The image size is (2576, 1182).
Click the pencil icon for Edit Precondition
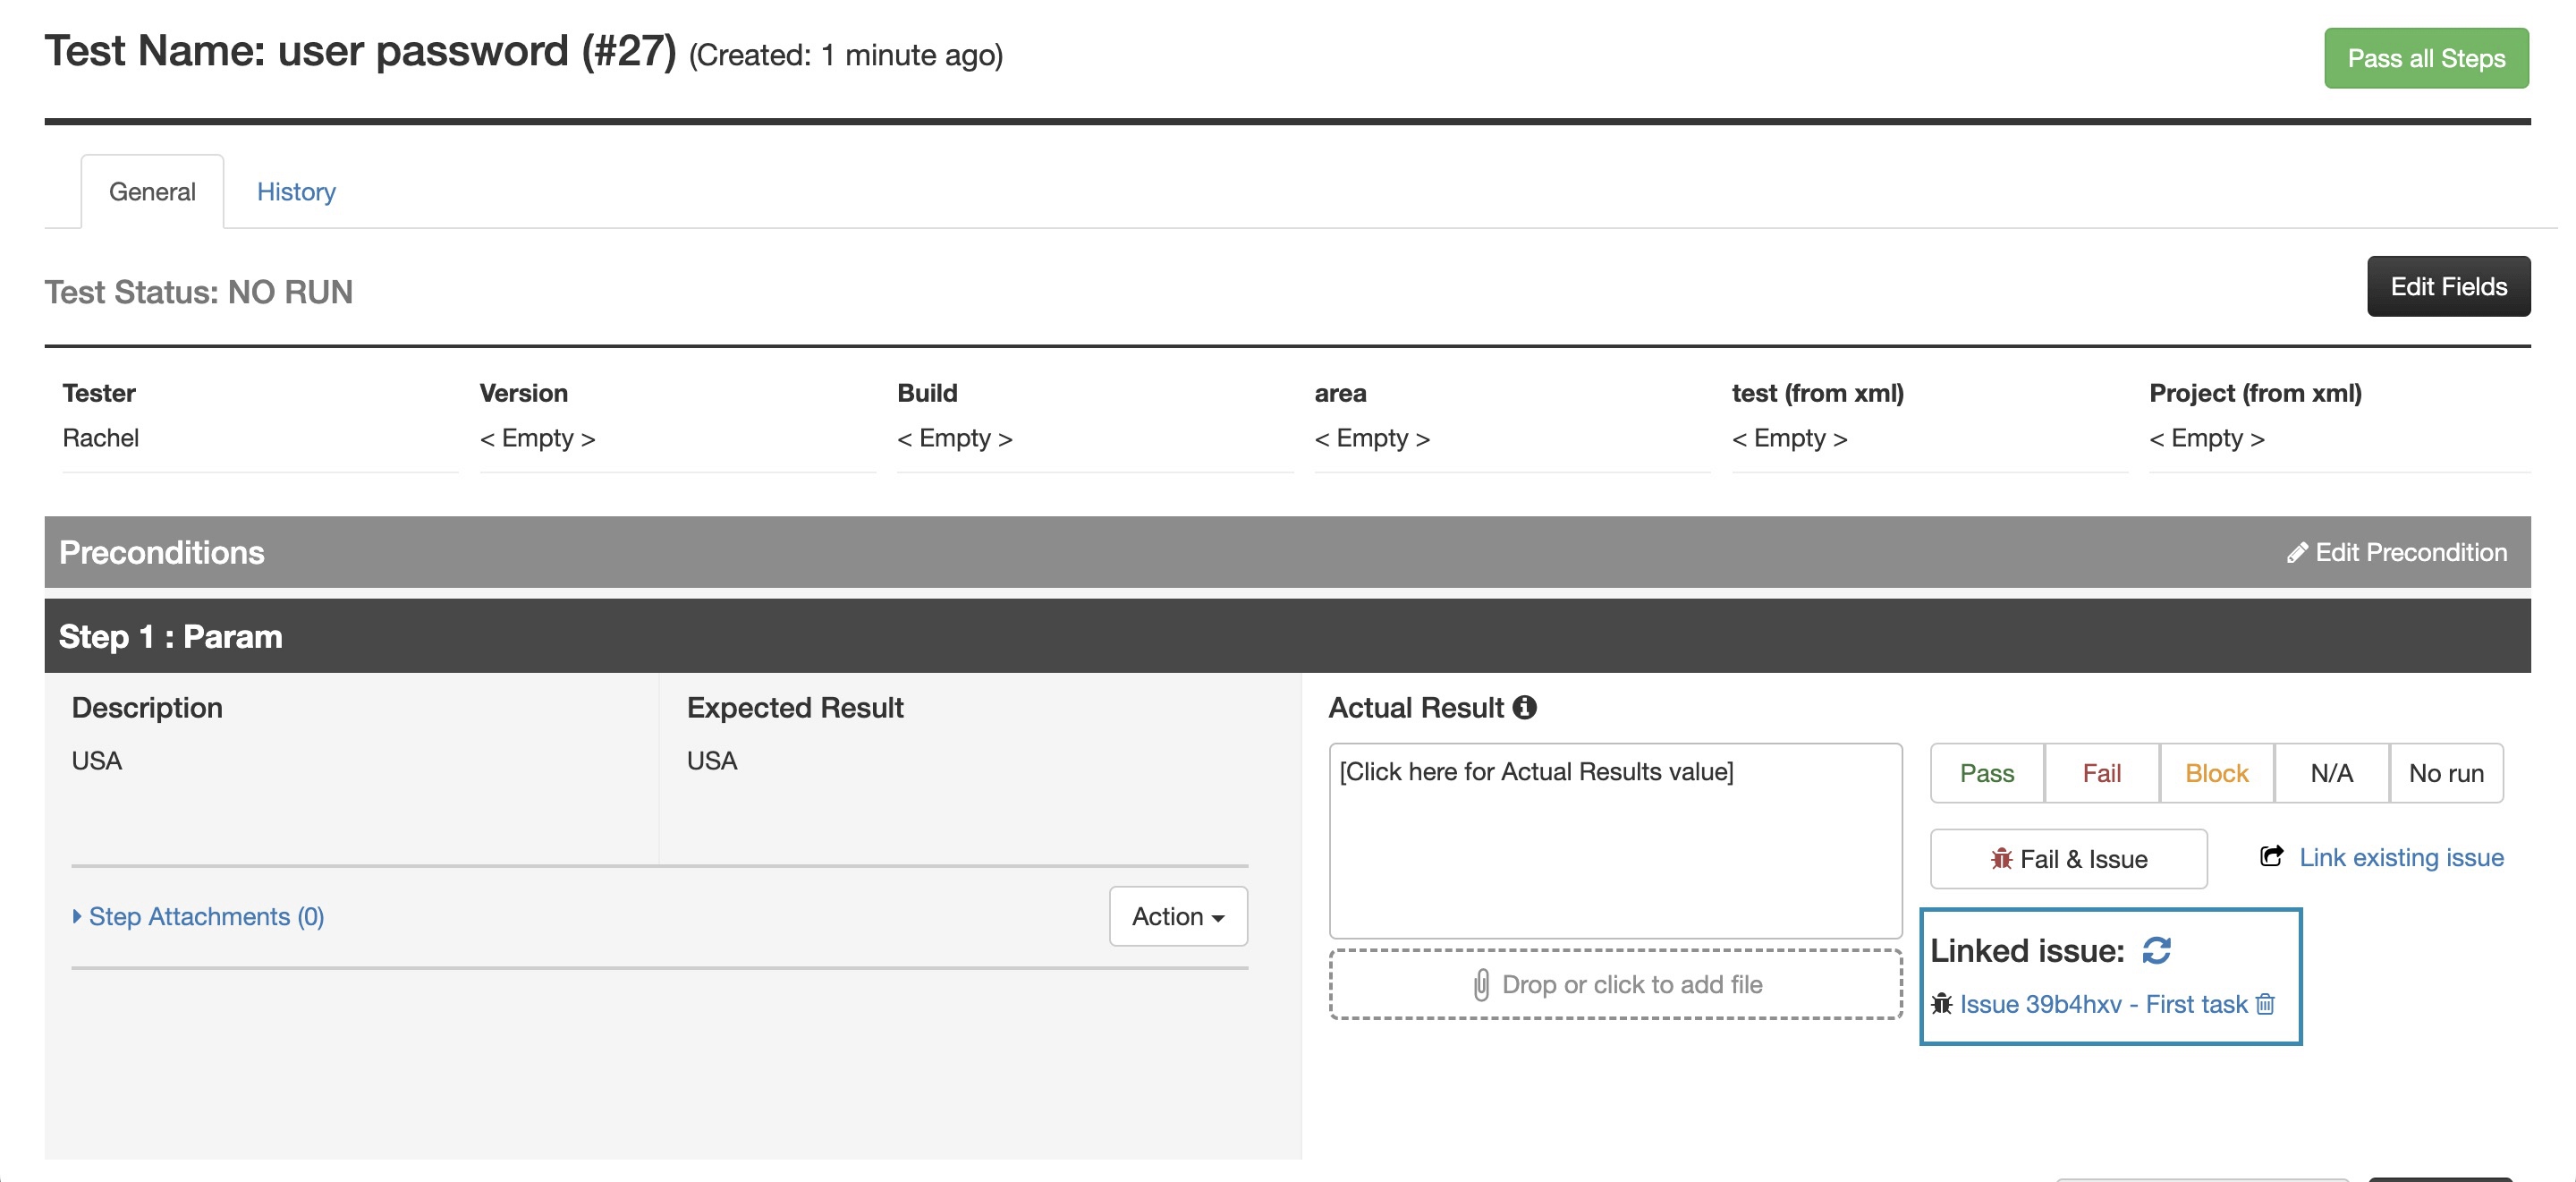2297,553
